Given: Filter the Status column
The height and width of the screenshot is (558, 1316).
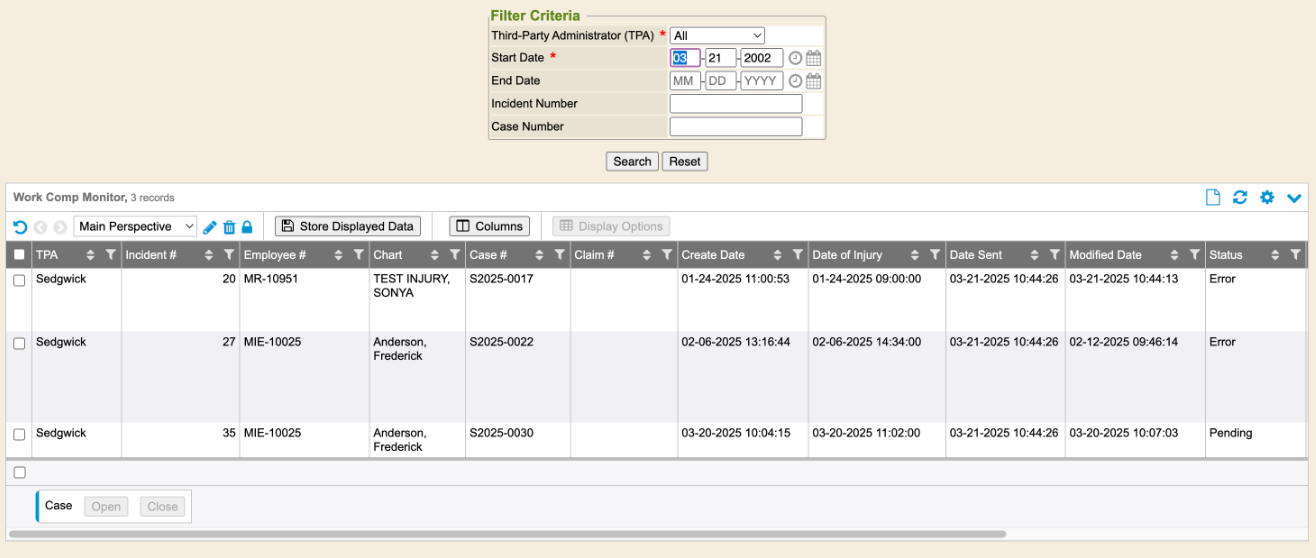Looking at the screenshot, I should [1296, 255].
